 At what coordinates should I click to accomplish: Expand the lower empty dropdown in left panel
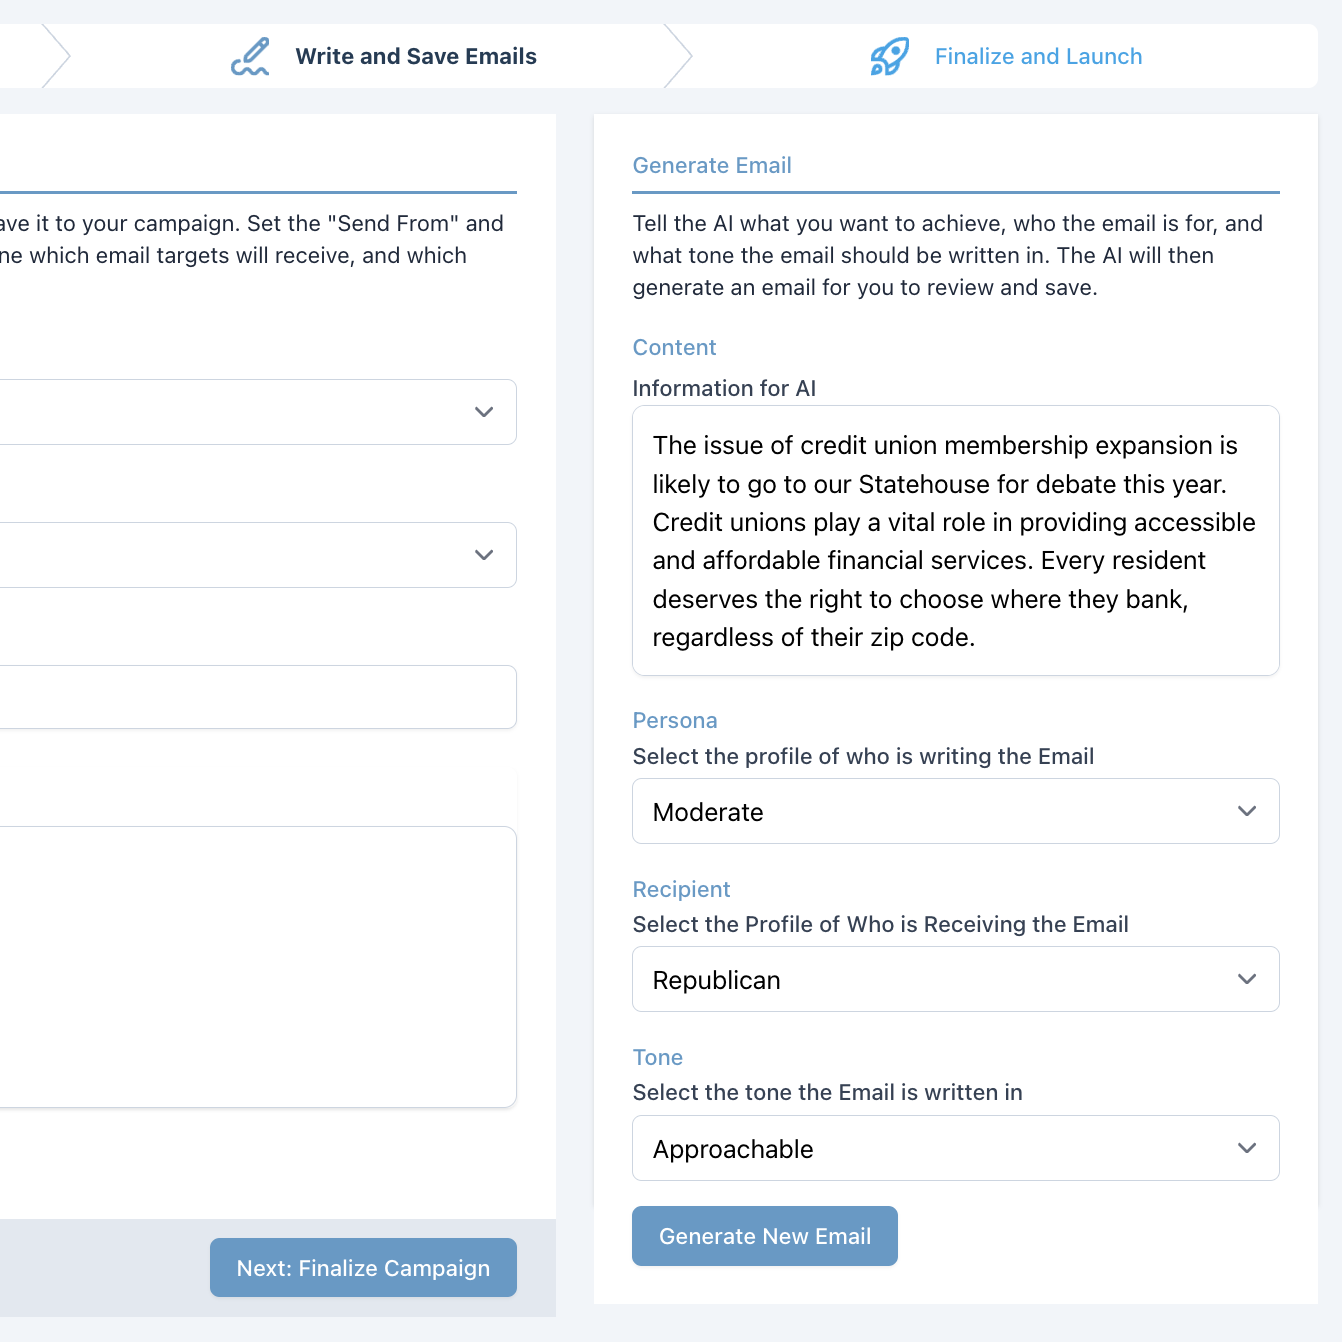click(x=256, y=555)
